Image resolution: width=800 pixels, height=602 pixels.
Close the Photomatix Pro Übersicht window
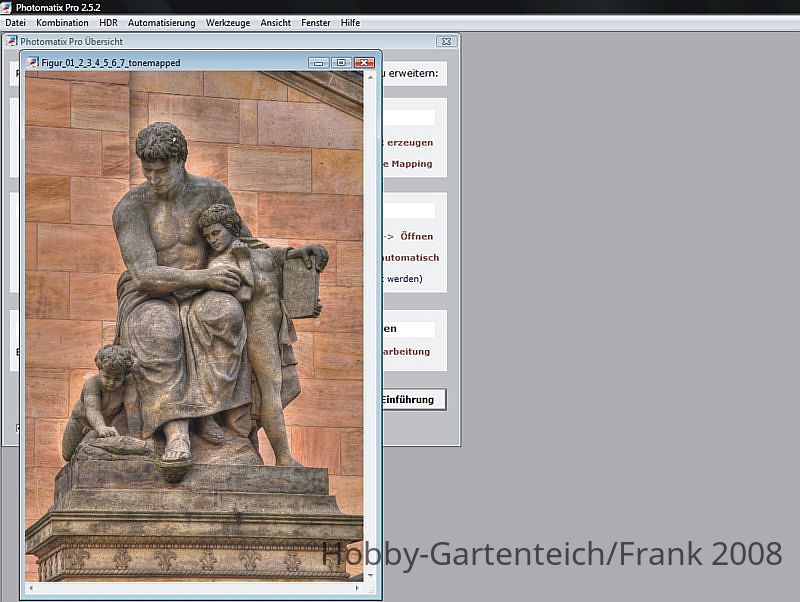[x=446, y=41]
